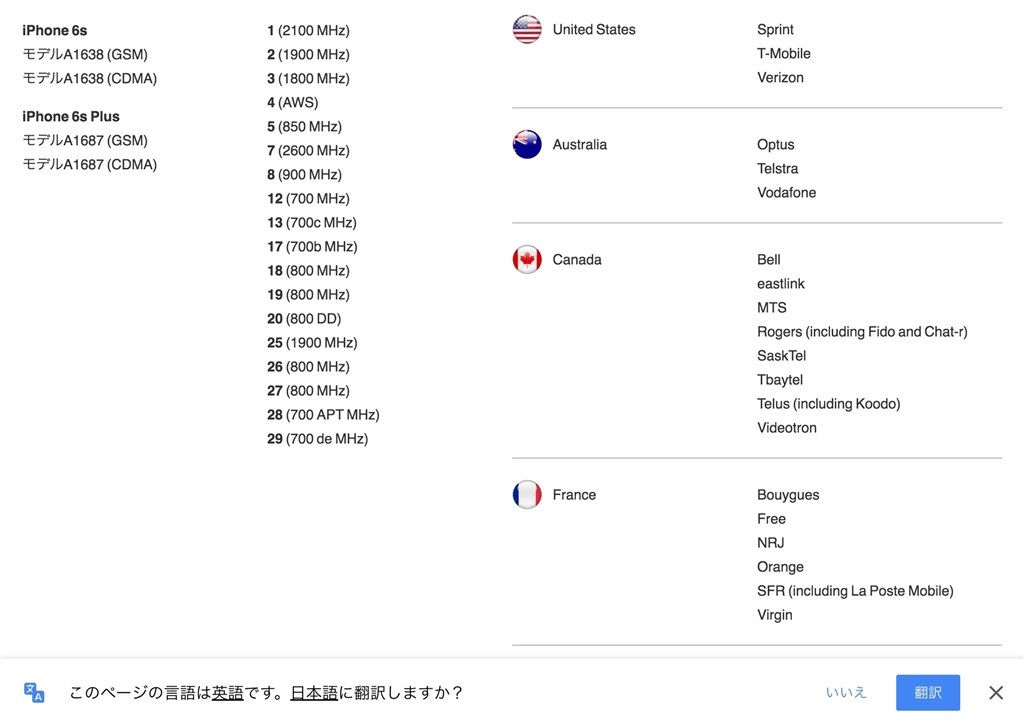Image resolution: width=1024 pixels, height=726 pixels.
Task: Click SFR (including La Poste Mobile)
Action: point(855,591)
